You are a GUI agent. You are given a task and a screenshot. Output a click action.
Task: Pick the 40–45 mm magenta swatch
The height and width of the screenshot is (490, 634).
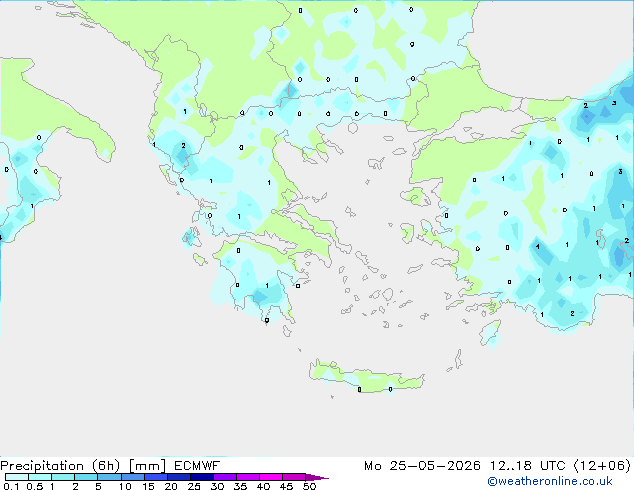point(271,477)
